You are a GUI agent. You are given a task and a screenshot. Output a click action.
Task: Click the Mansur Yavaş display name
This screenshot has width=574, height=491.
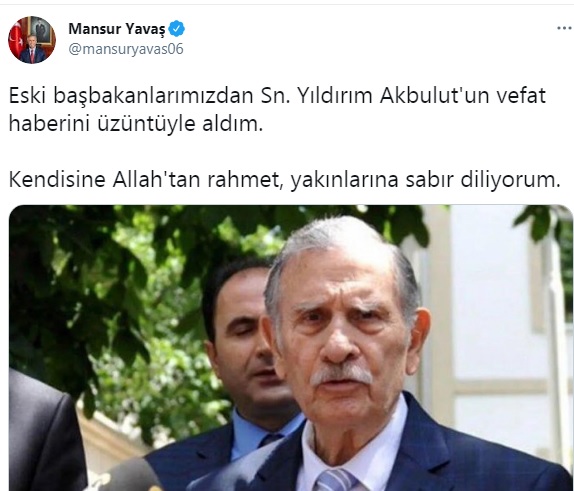[x=117, y=29]
